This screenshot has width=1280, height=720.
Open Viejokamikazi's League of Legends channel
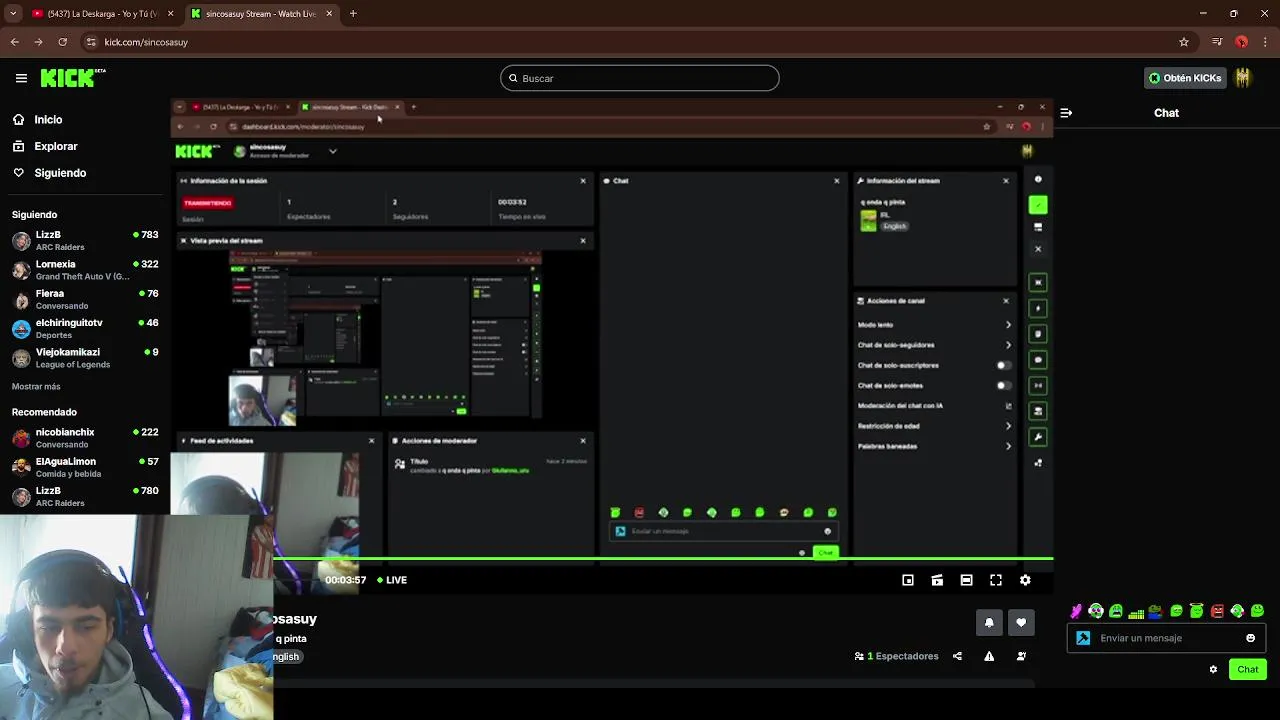click(85, 358)
